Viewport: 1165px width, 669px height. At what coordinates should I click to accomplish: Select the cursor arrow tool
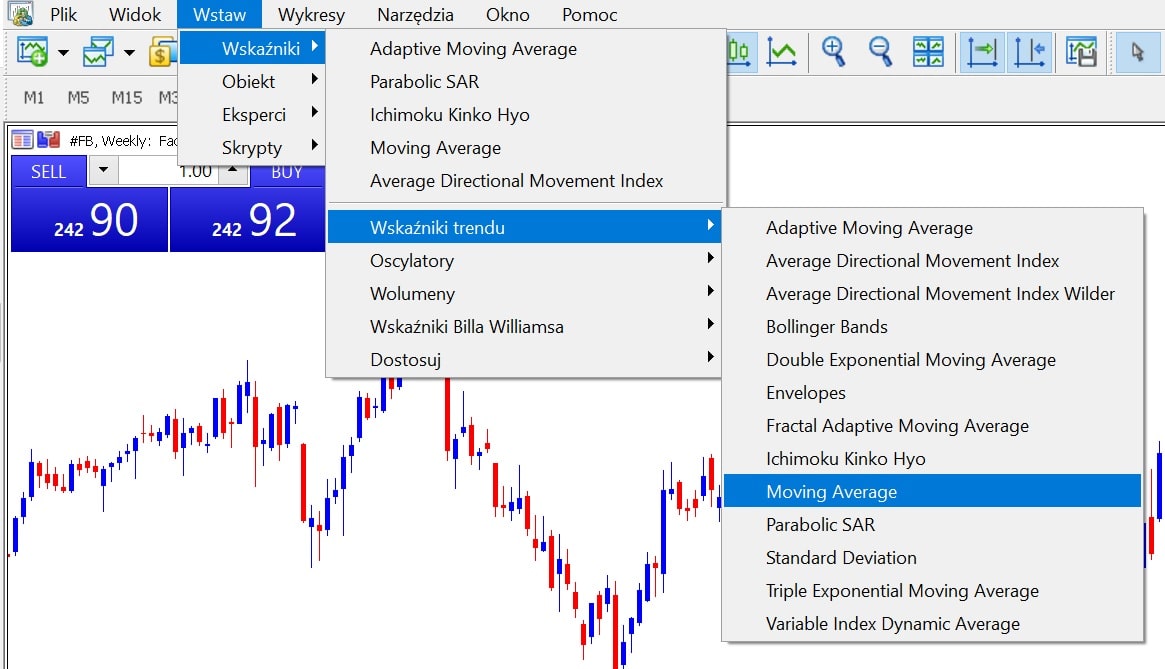[1137, 53]
